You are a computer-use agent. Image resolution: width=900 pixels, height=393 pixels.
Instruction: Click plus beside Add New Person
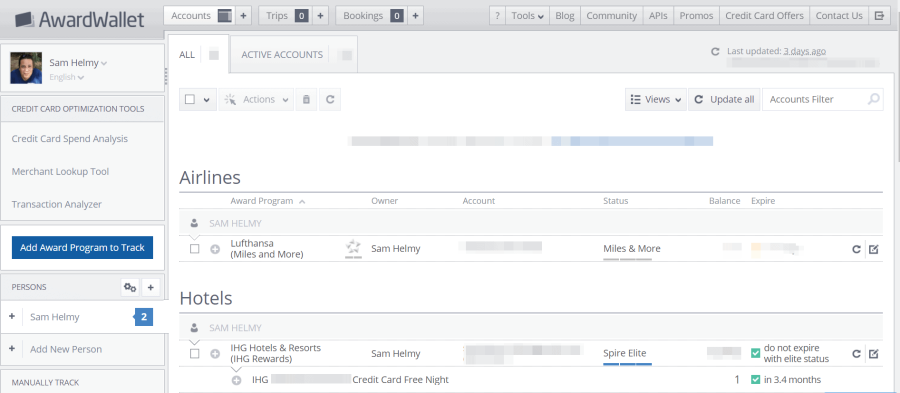click(12, 349)
